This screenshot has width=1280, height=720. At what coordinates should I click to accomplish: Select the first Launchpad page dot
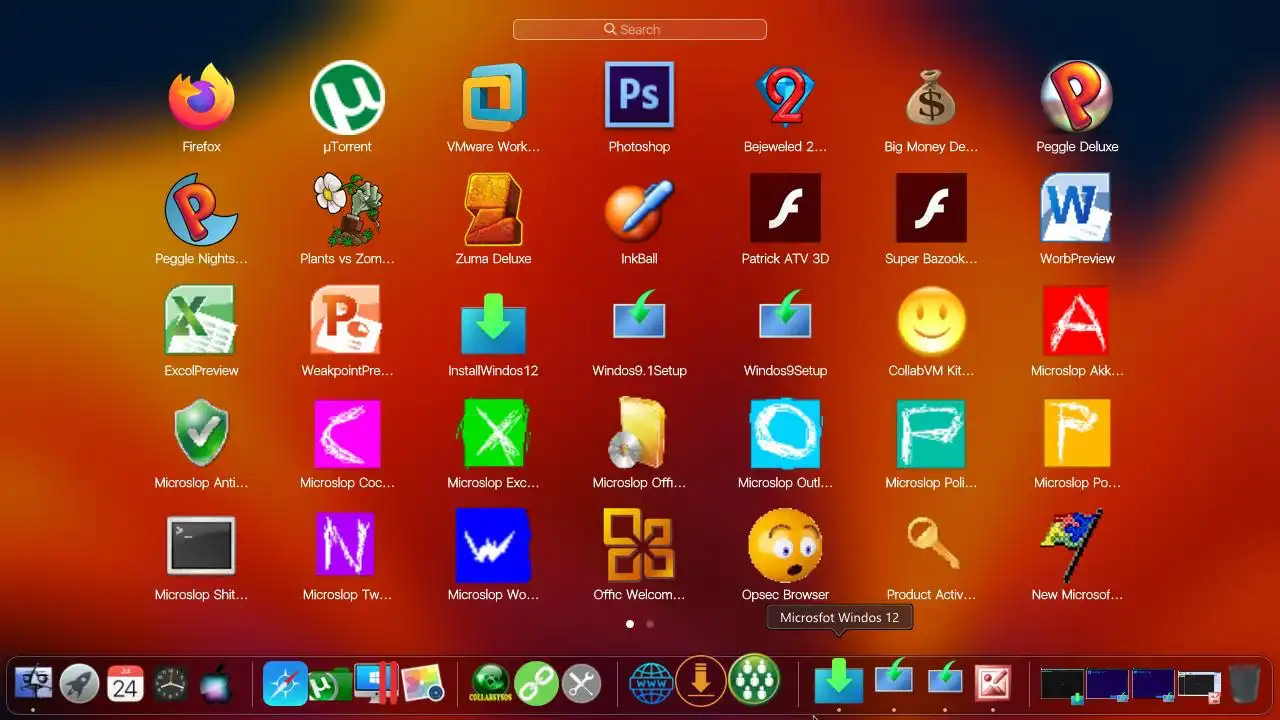coord(629,623)
